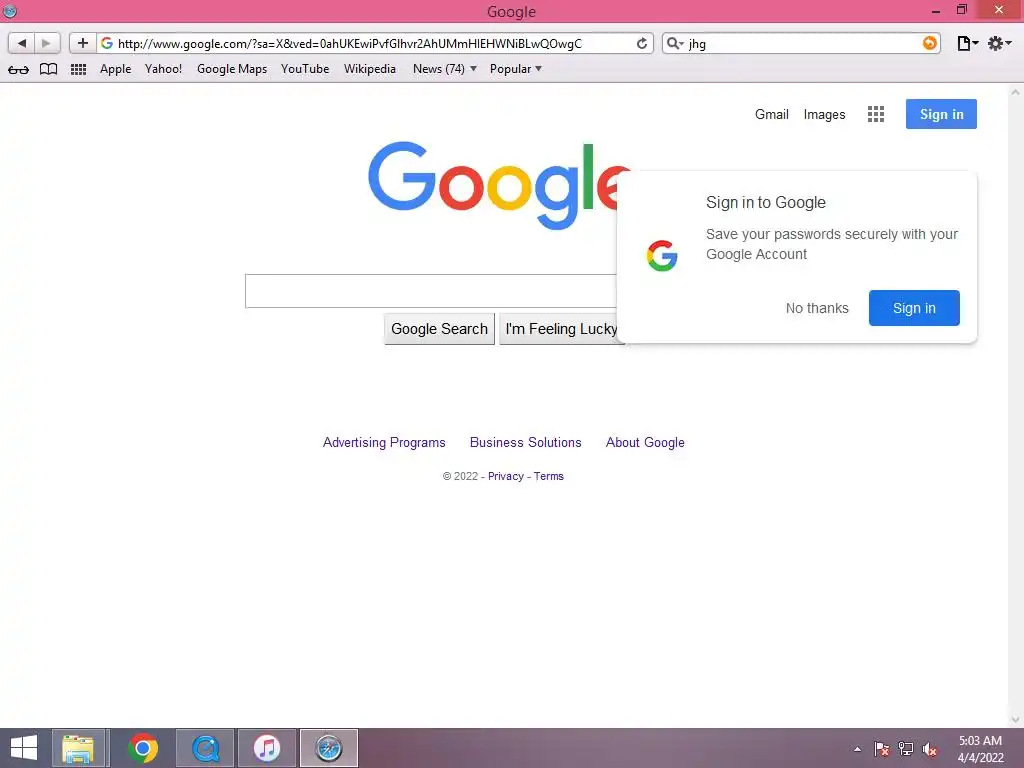Click the network tray icon

(x=906, y=749)
